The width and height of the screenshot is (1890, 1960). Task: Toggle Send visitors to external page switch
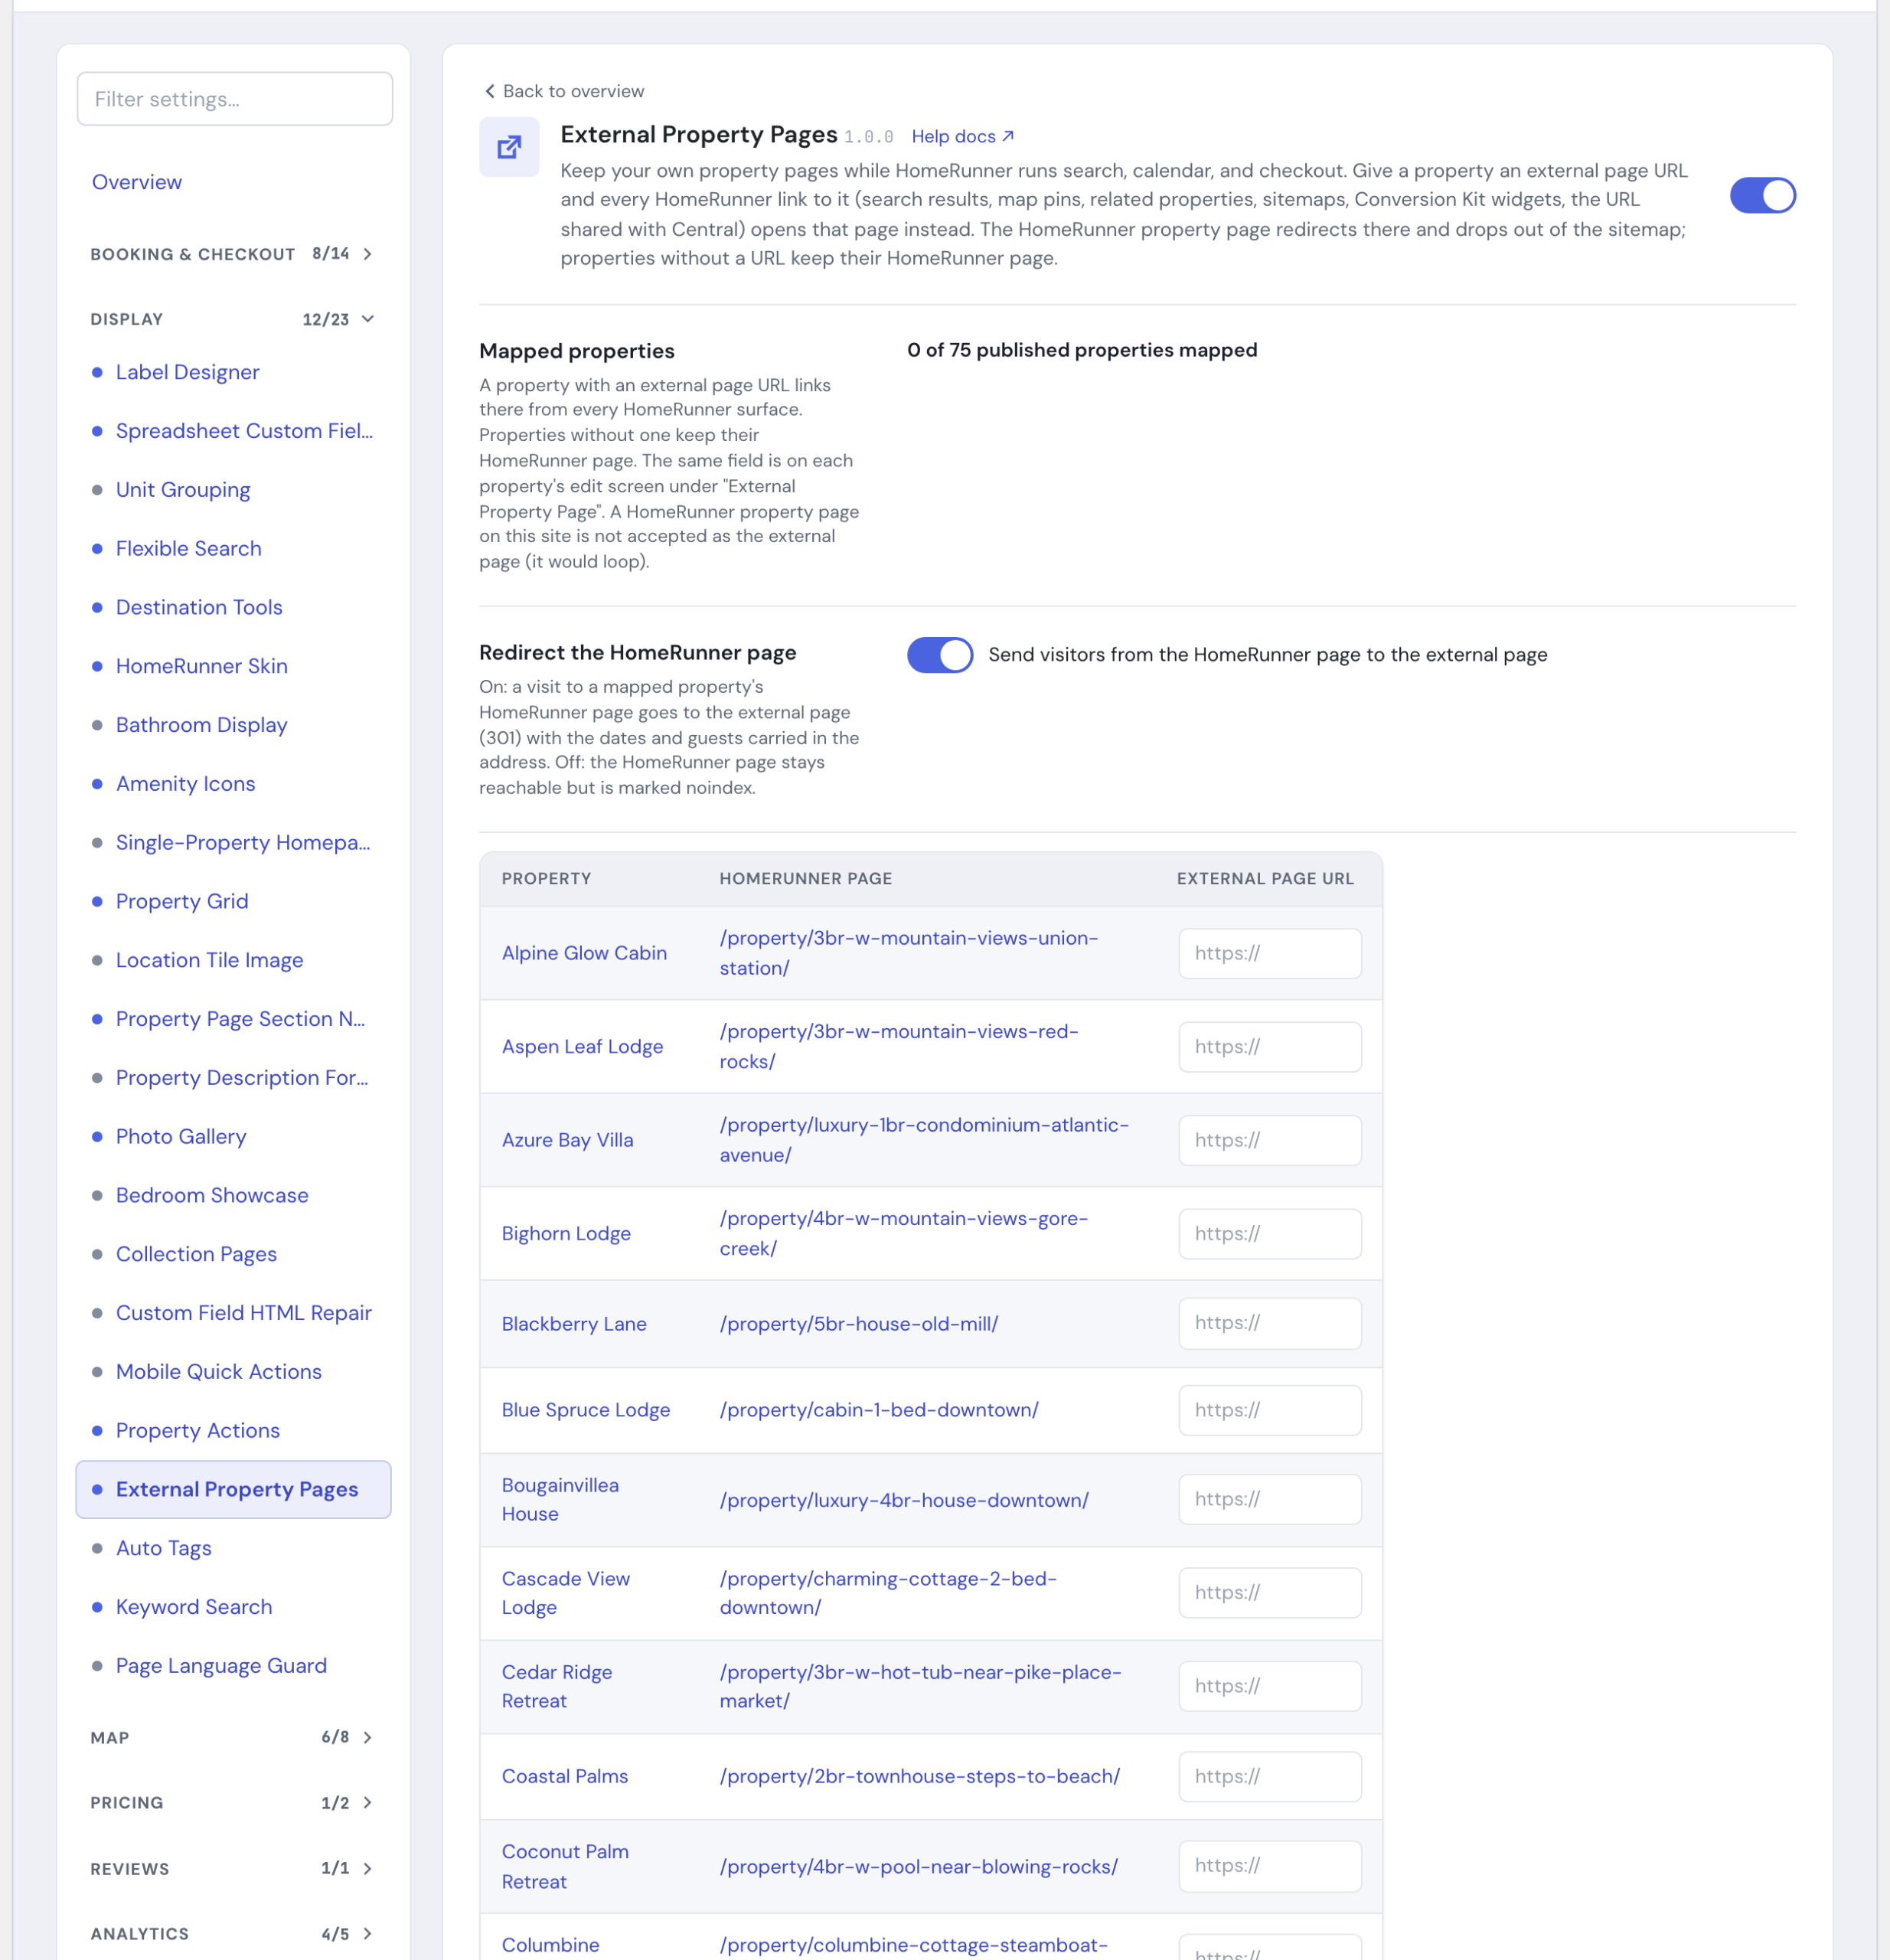tap(939, 655)
